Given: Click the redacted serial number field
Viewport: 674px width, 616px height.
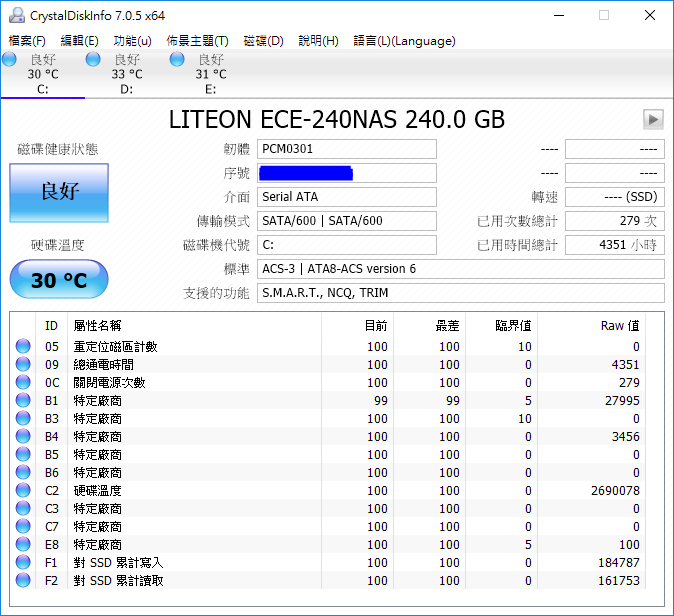Looking at the screenshot, I should (347, 173).
